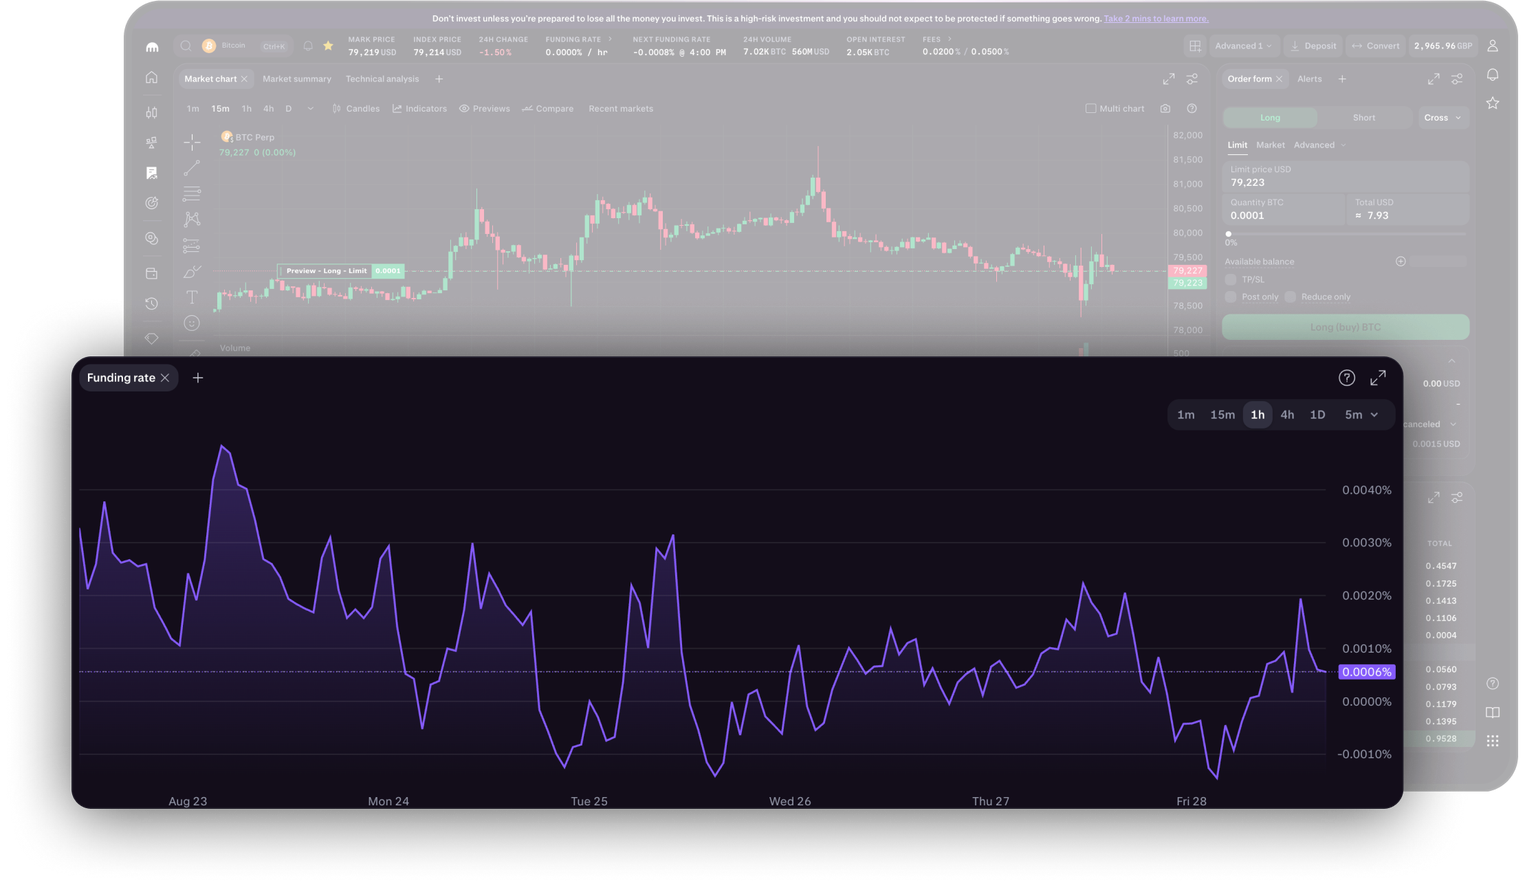Viewport: 1536px width, 886px height.
Task: Add a new tab beside Funding rate
Action: pos(198,378)
